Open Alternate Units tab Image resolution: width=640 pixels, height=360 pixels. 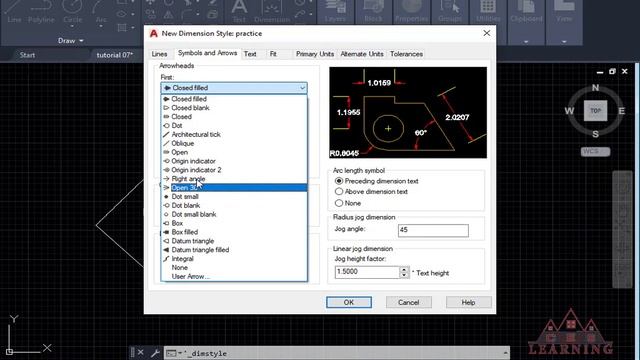pos(362,54)
